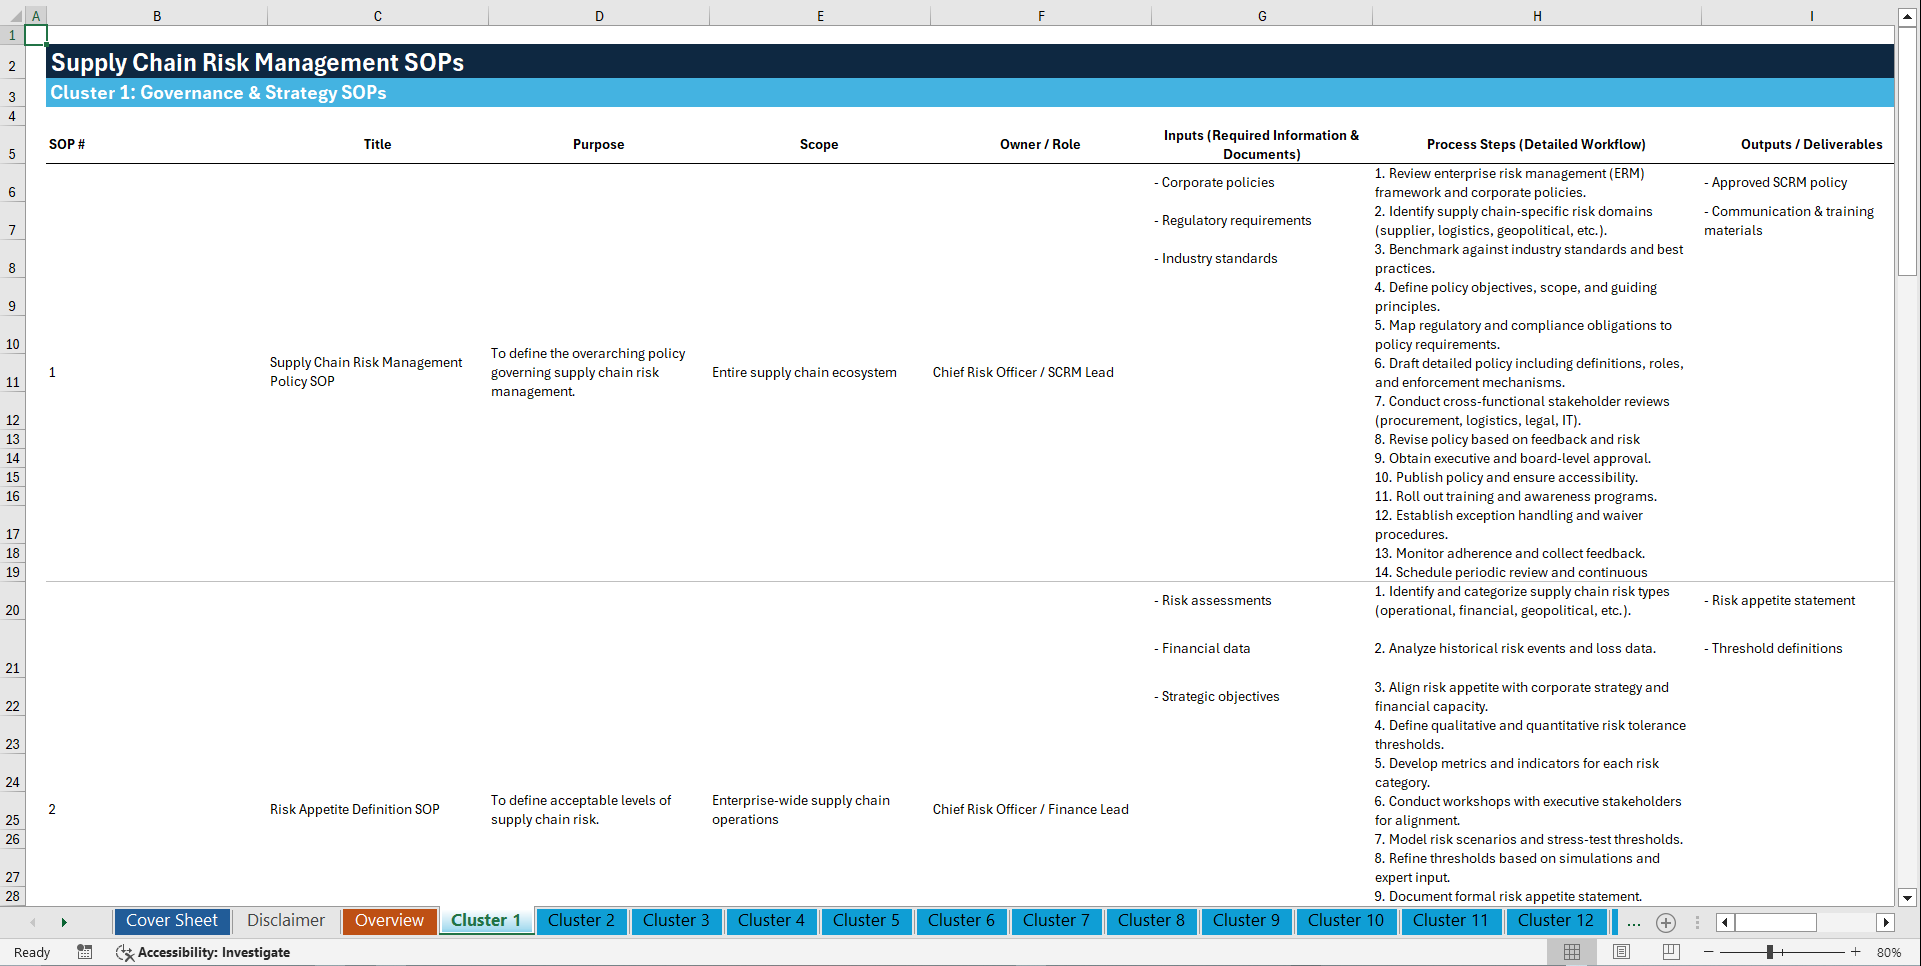Click the previous-sheet navigation arrow
This screenshot has width=1921, height=966.
tap(33, 921)
